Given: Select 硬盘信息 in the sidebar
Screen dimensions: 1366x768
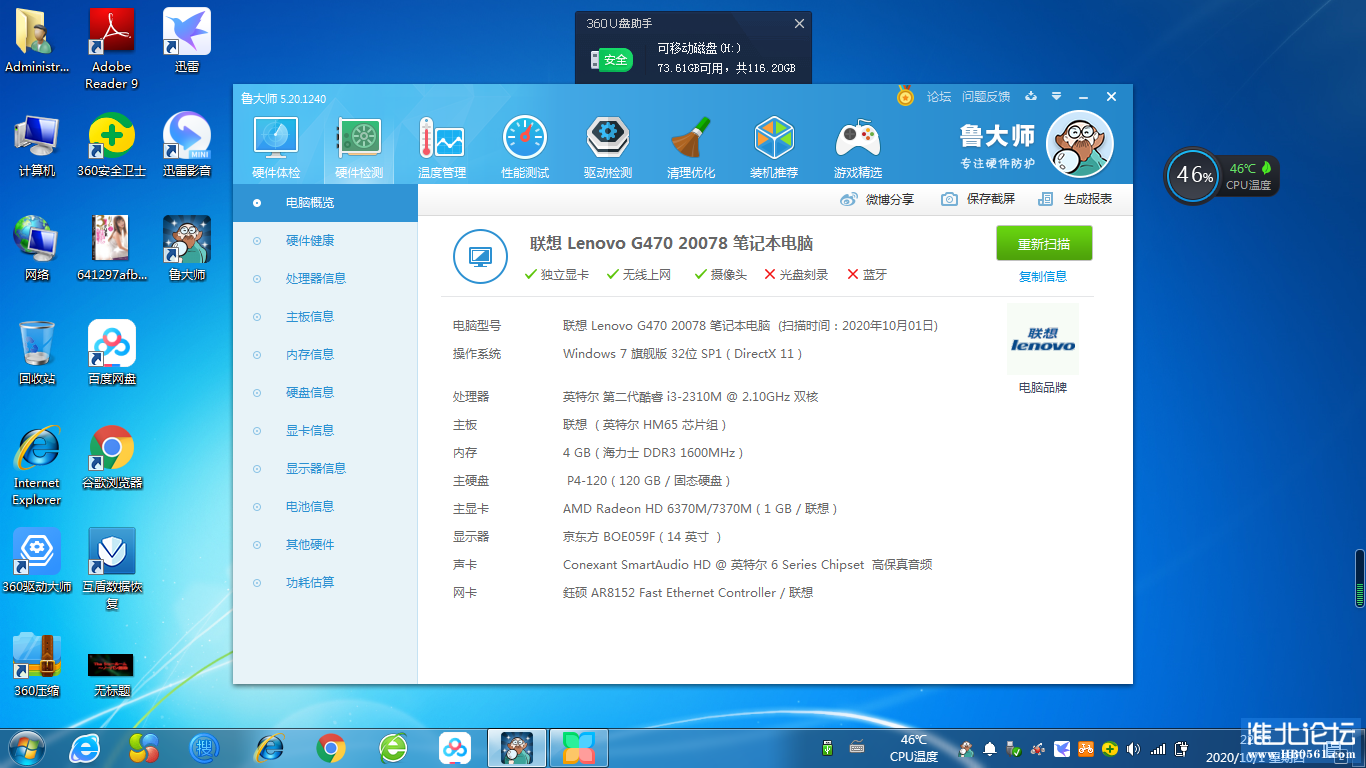Looking at the screenshot, I should point(325,393).
